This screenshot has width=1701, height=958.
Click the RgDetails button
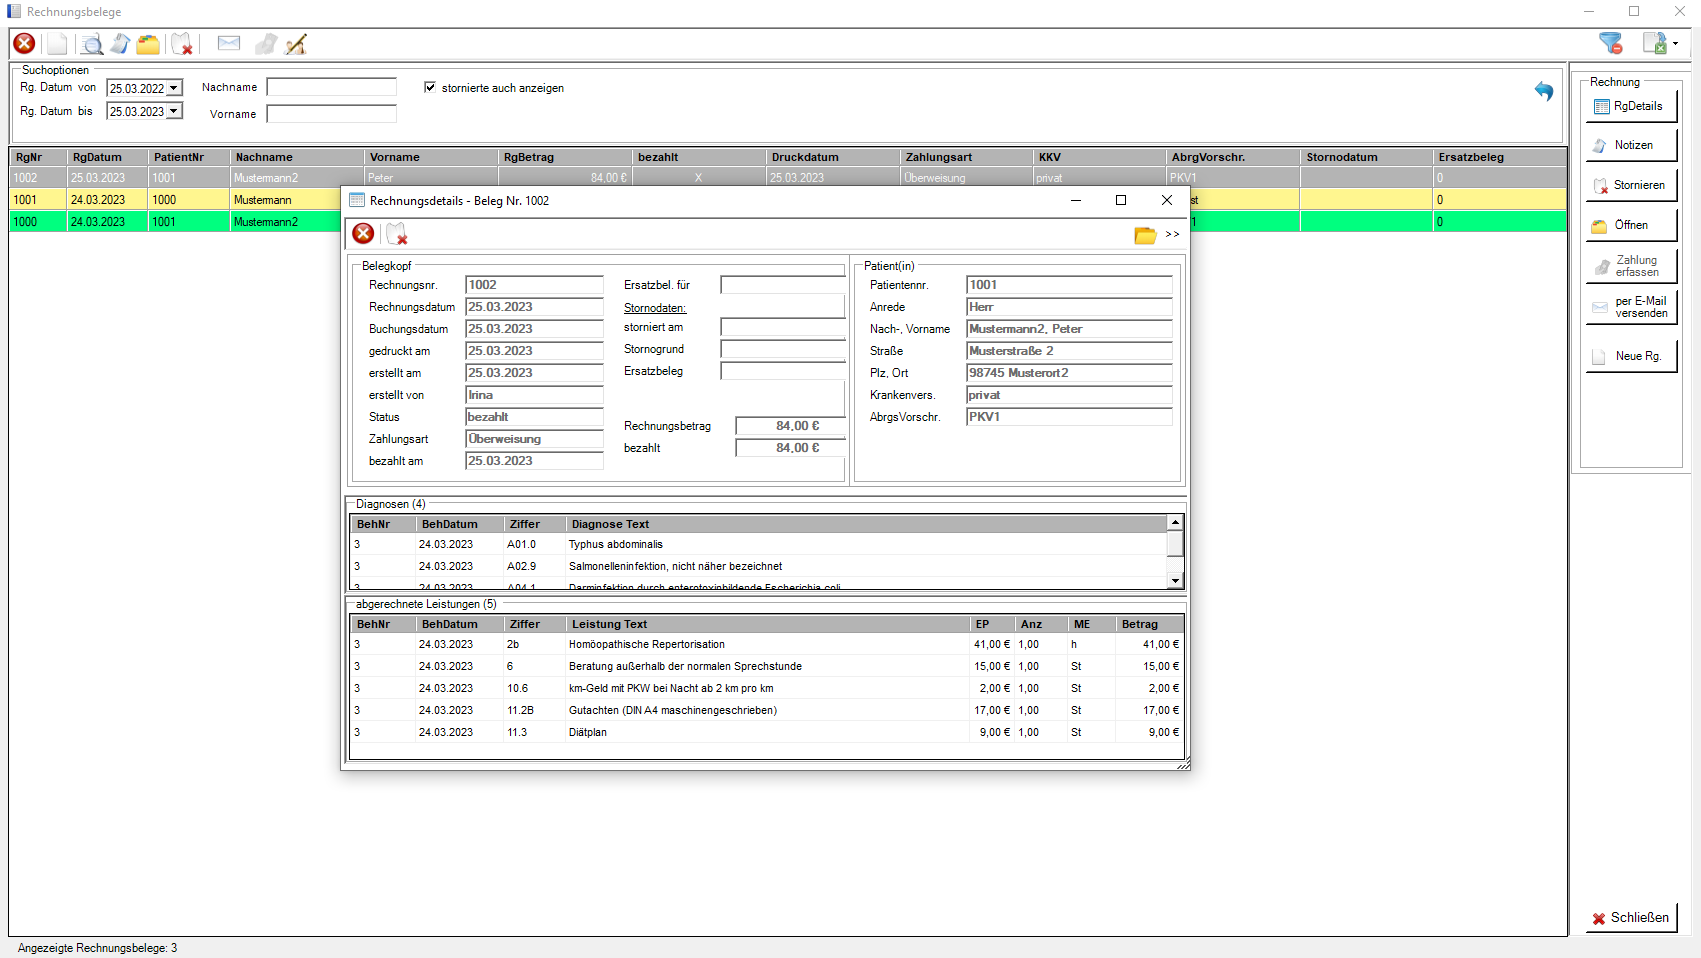(x=1631, y=106)
